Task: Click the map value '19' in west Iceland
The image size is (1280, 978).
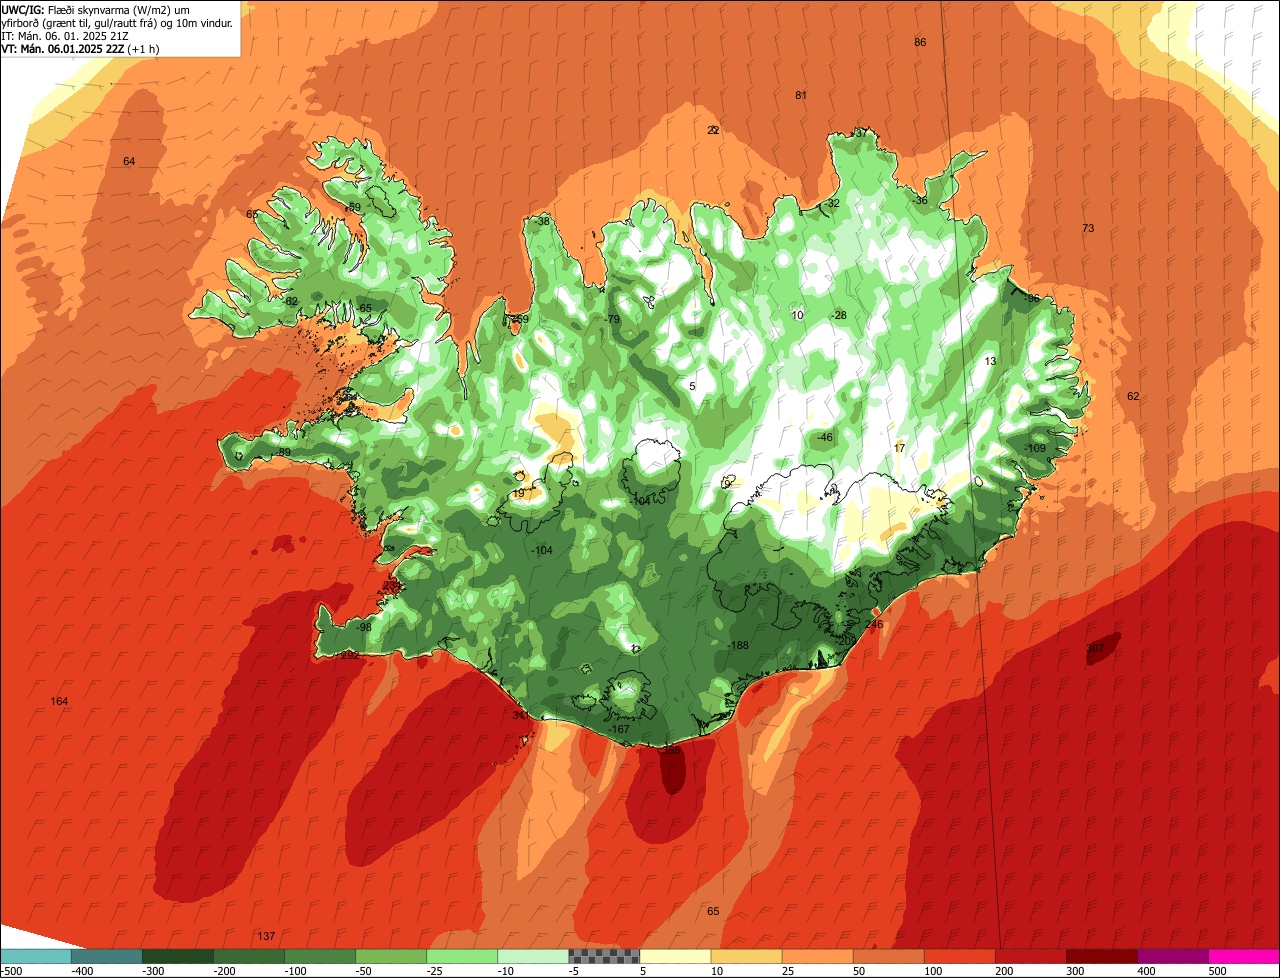Action: (x=518, y=493)
